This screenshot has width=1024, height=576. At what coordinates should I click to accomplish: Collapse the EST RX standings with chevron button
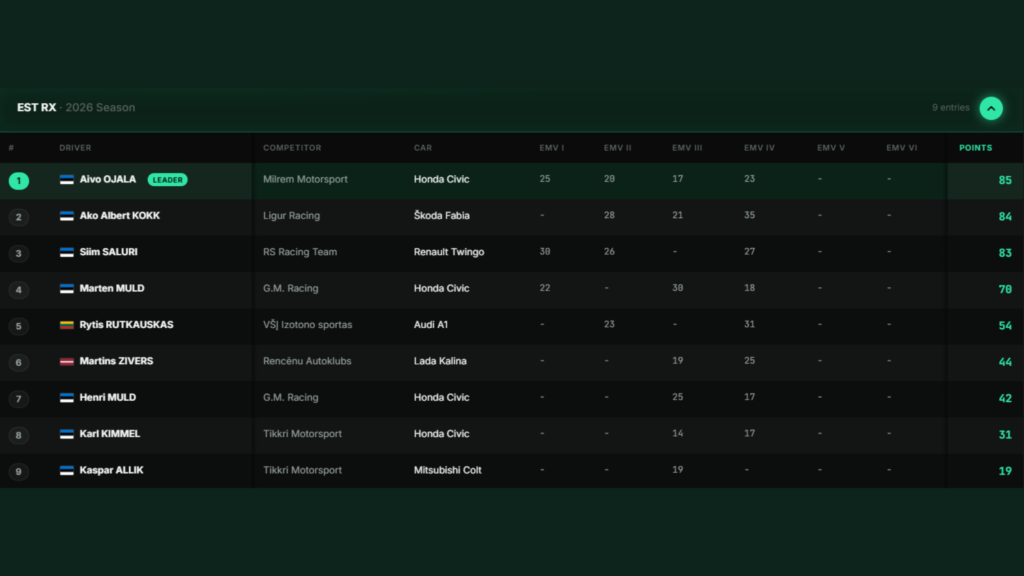(x=991, y=108)
